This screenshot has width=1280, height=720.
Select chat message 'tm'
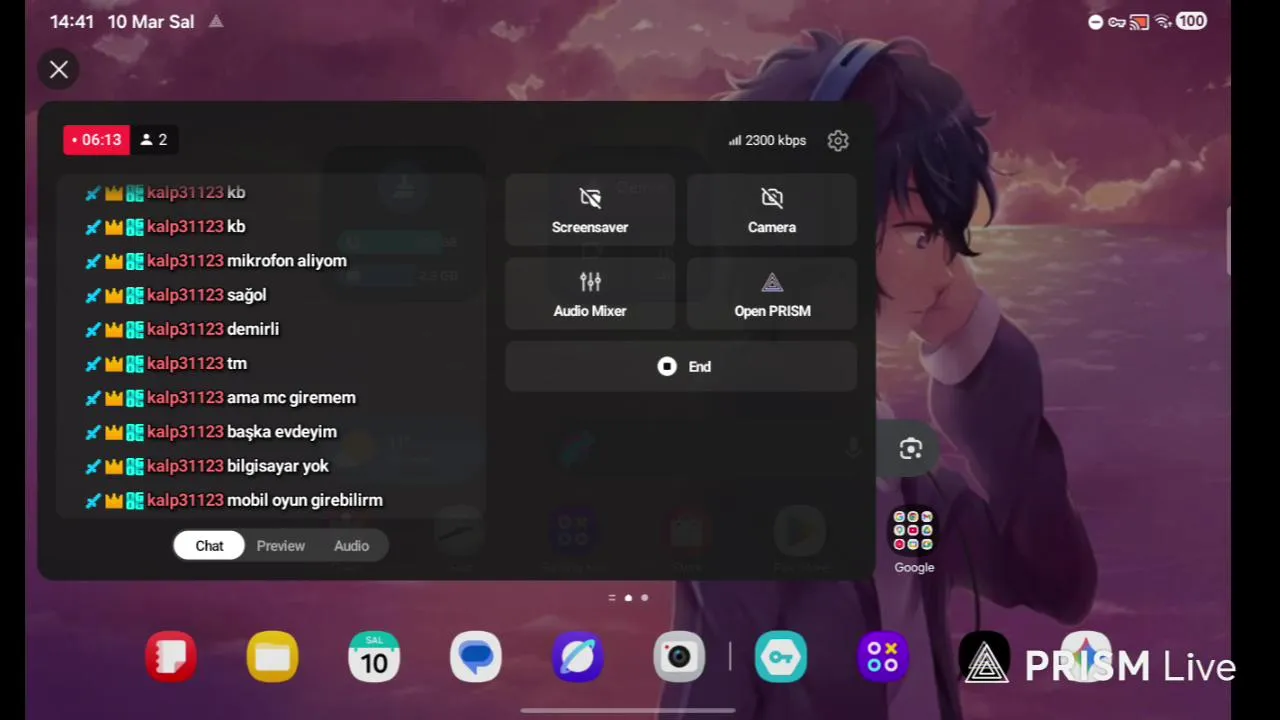point(237,363)
